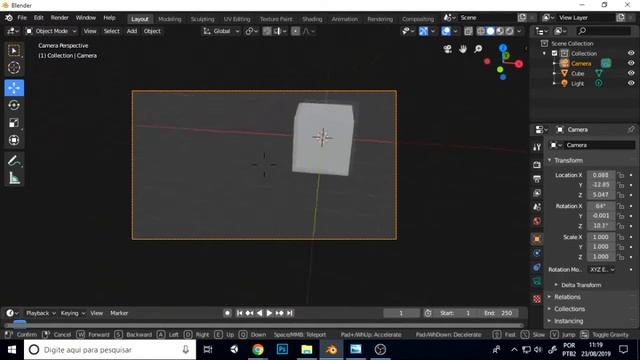This screenshot has width=640, height=360.
Task: Toggle auto keying record button
Action: 227,313
